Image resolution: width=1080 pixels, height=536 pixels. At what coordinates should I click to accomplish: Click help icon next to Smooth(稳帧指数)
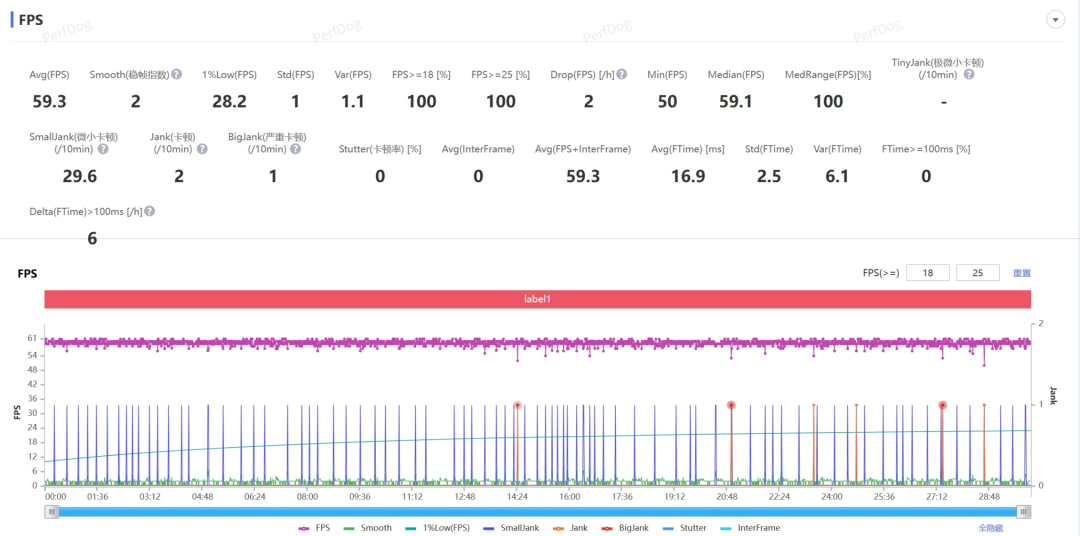176,75
